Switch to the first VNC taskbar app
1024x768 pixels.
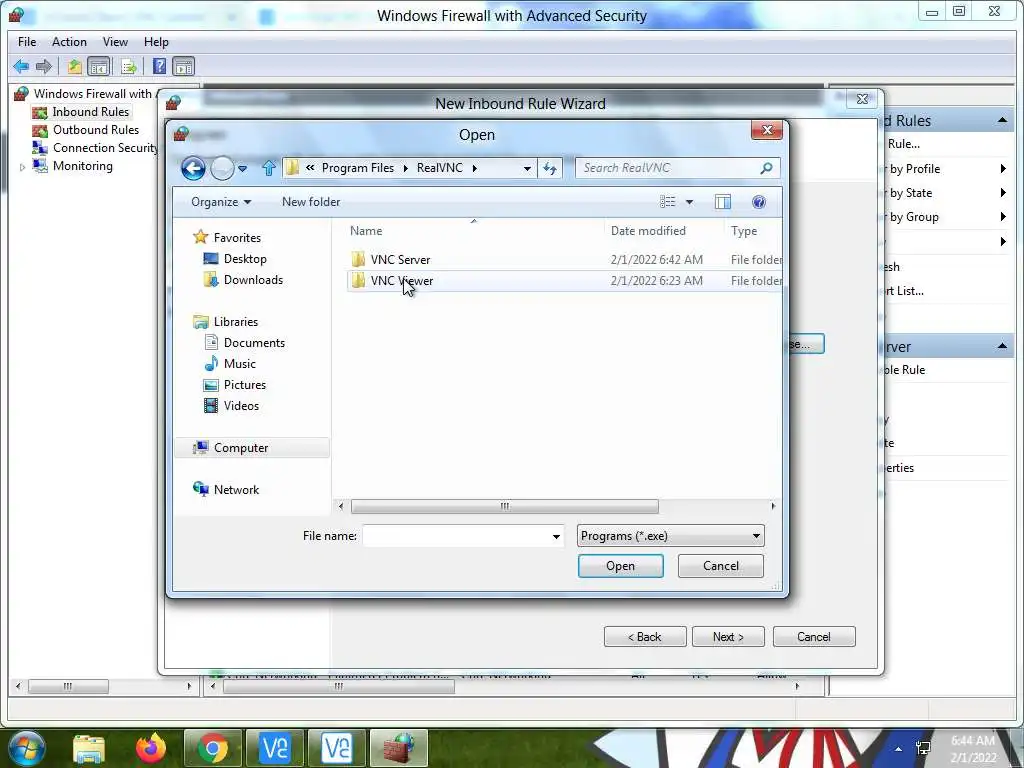(x=275, y=748)
